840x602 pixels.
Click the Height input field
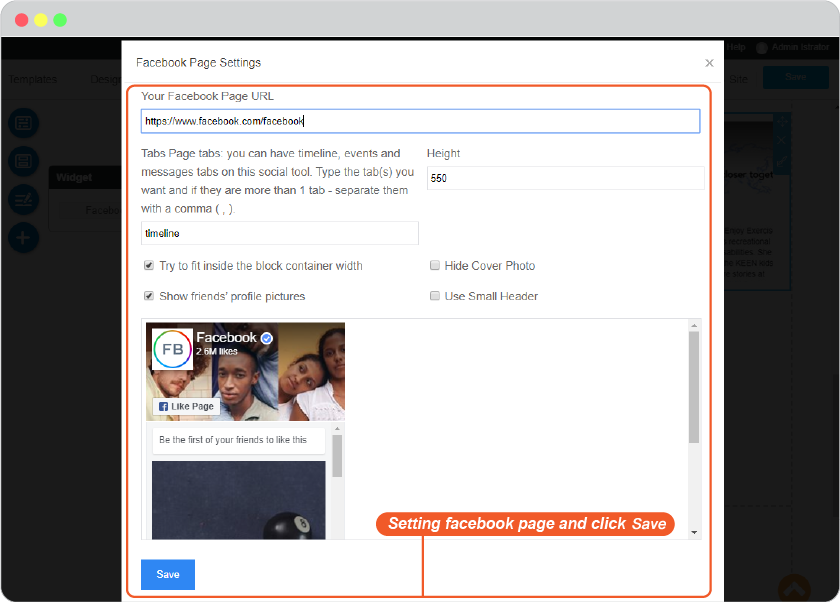coord(565,178)
